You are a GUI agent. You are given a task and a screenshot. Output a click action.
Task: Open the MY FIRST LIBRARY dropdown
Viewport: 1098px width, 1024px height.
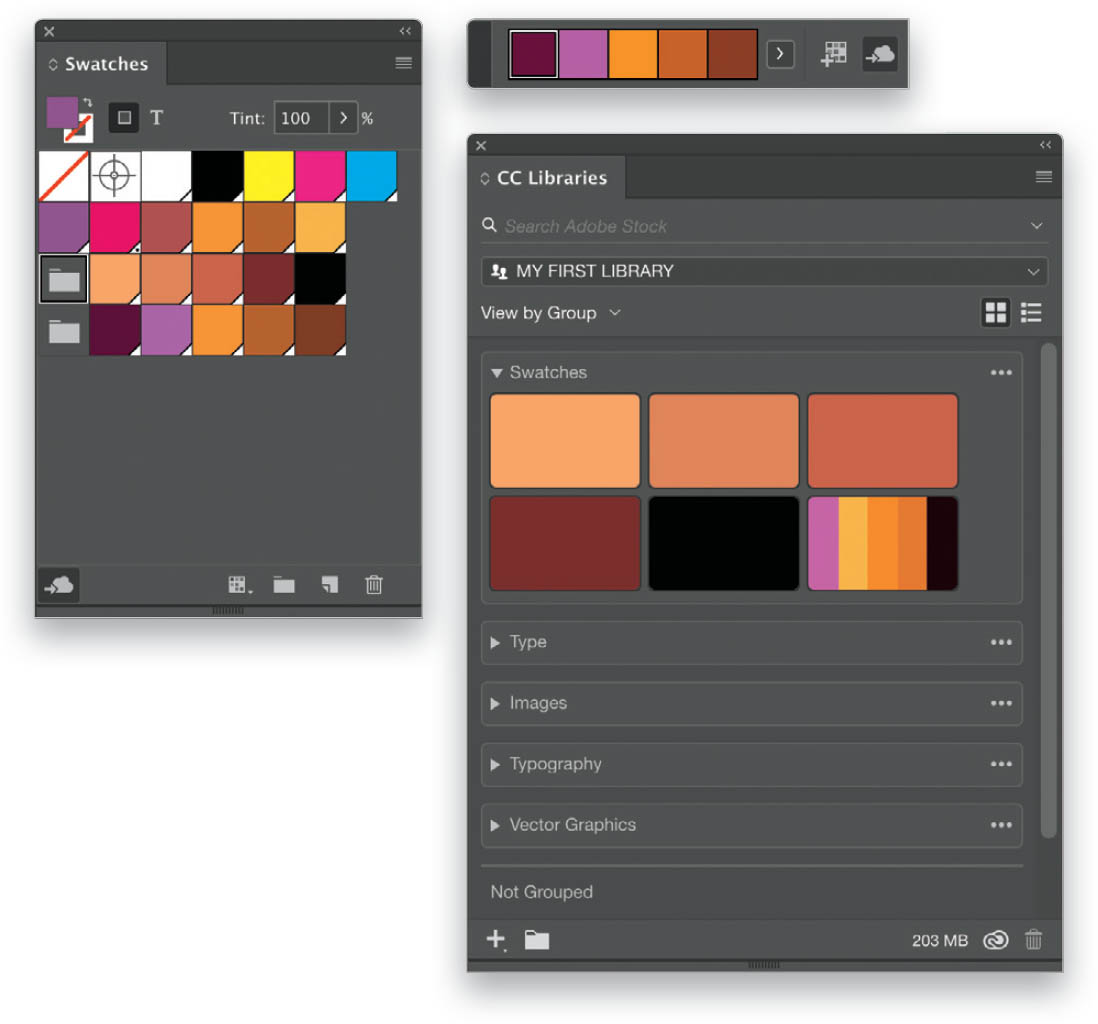tap(764, 271)
